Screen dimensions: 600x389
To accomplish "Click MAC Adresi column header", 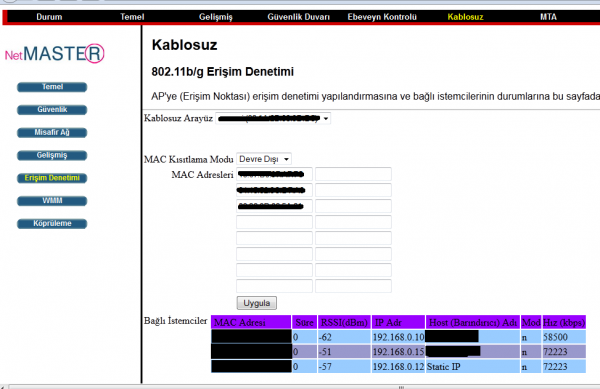I will coord(251,322).
